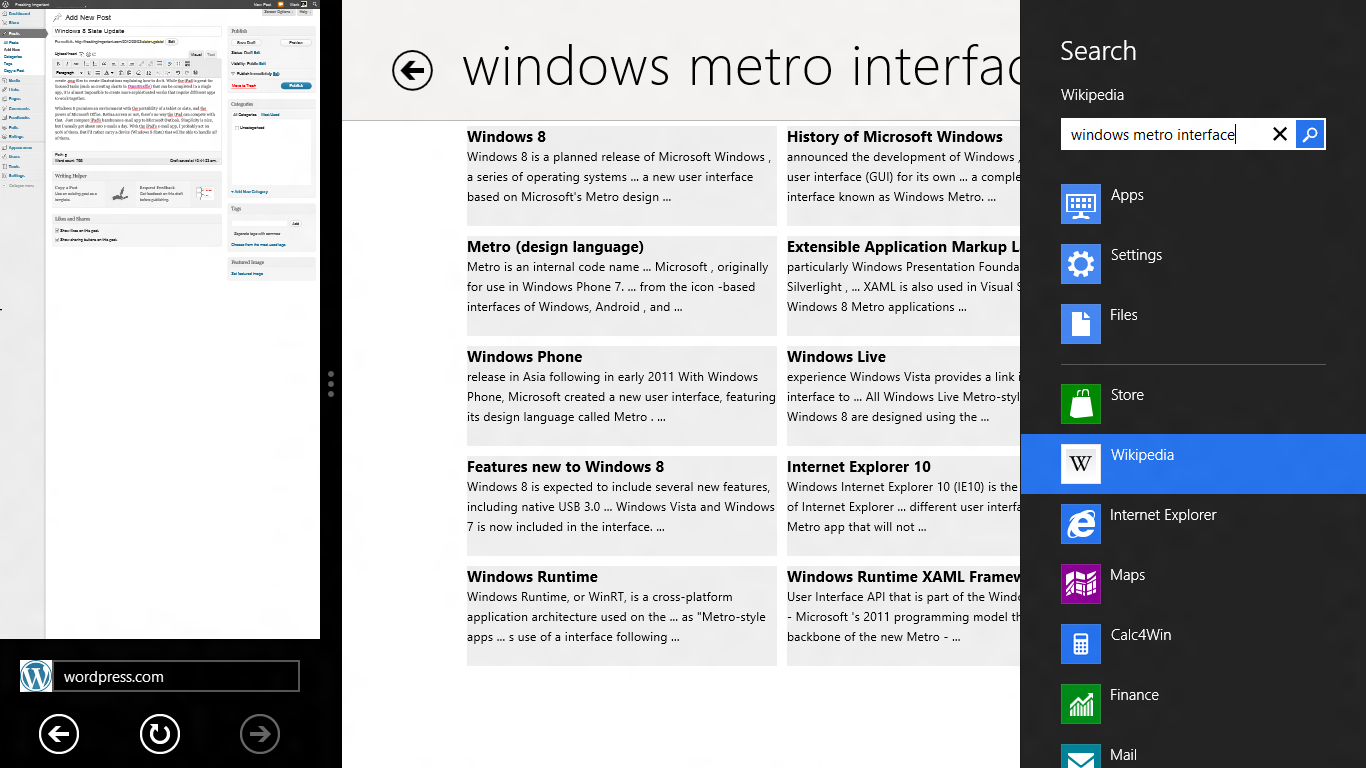Screen dimensions: 1366x768
Task: Click the snap divider handle
Action: click(331, 384)
